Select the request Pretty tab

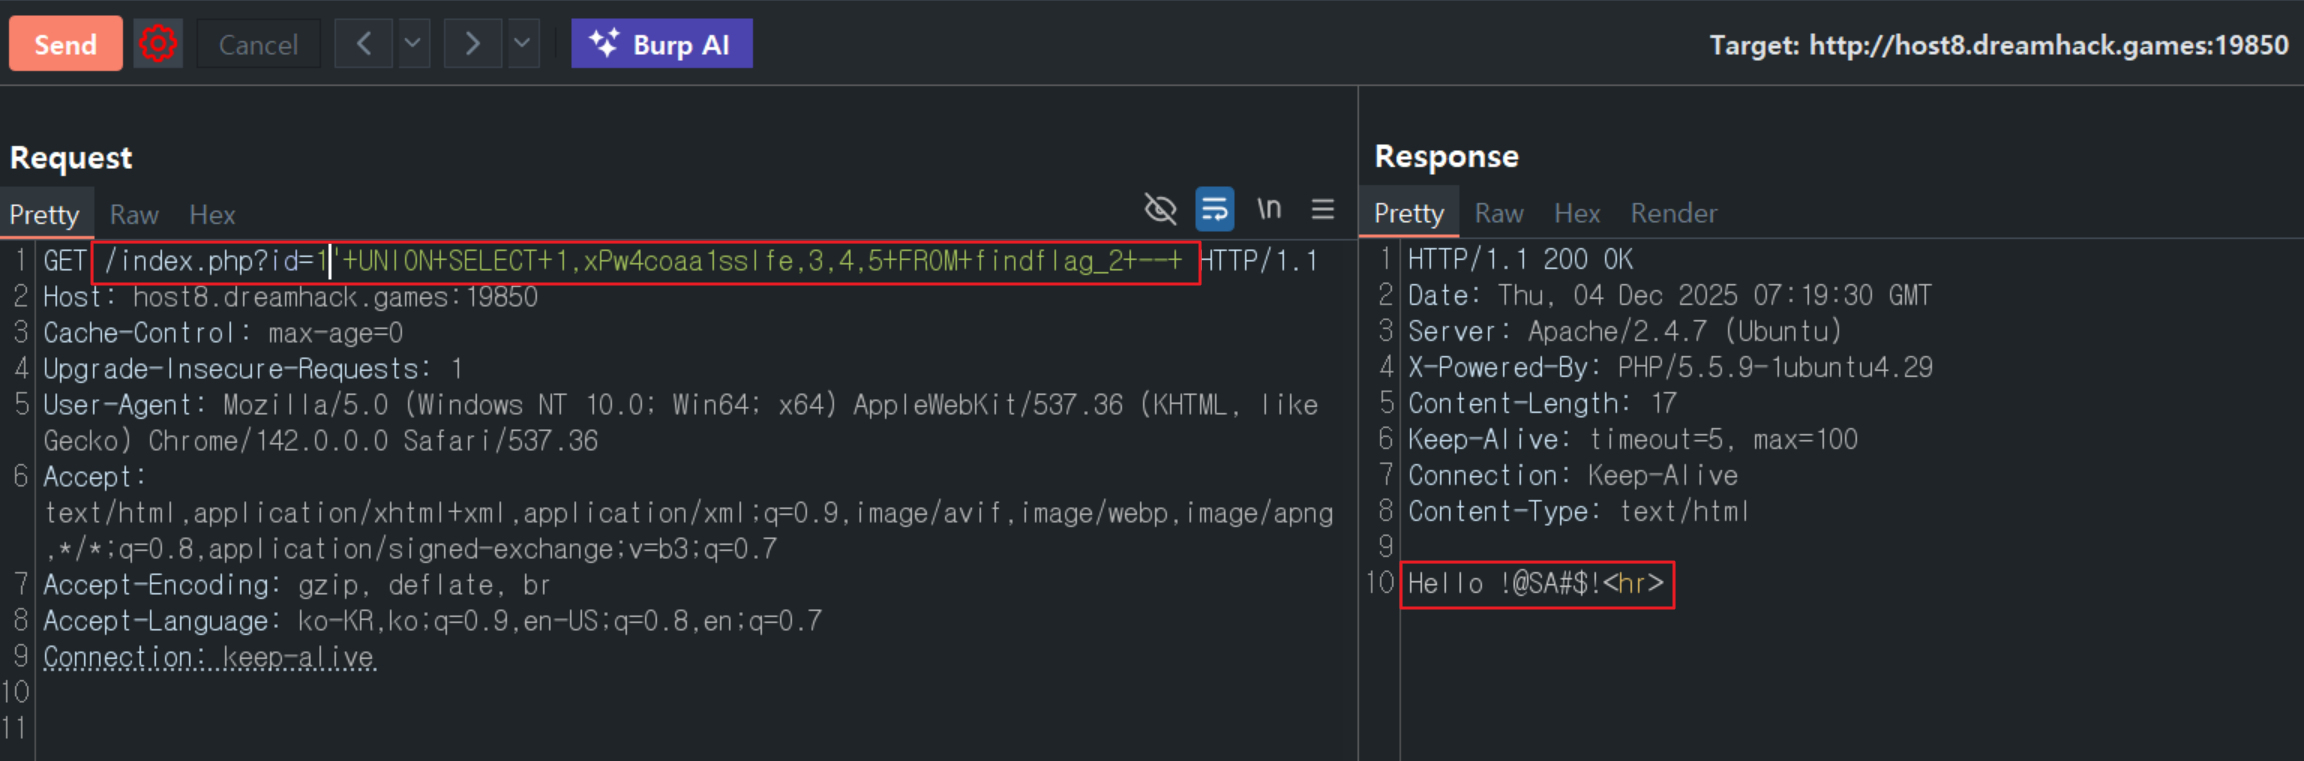coord(44,215)
